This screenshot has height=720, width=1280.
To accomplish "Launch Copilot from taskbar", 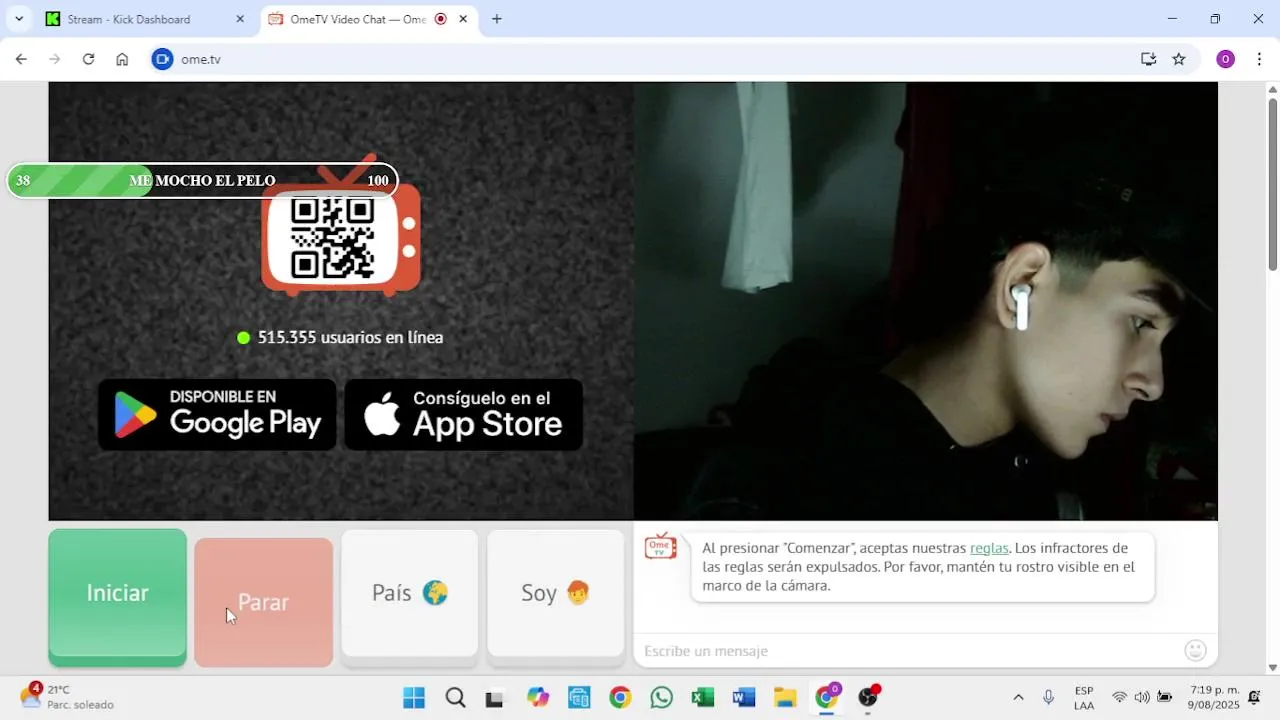I will pos(538,698).
